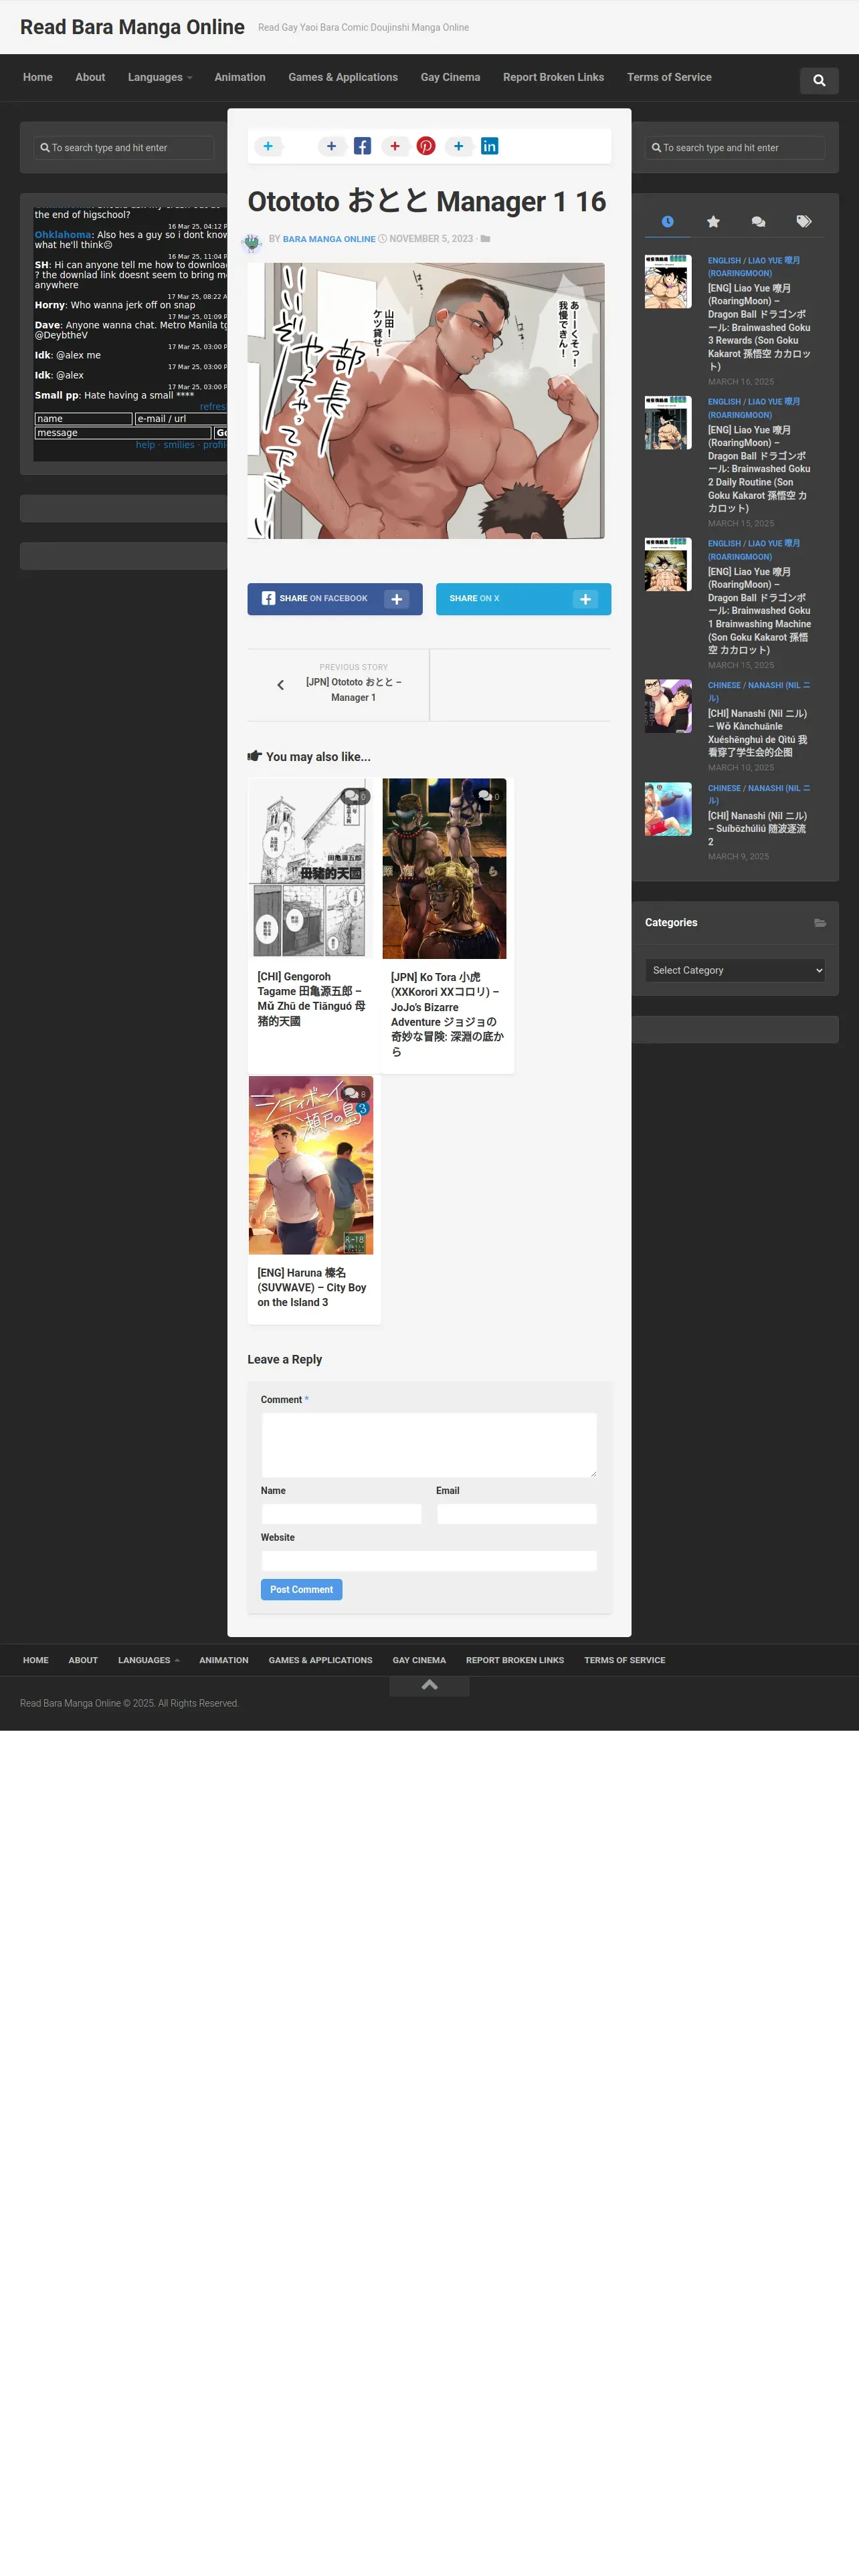
Task: Click Suíbōzhúliú 2 sidebar thumbnail
Action: pyautogui.click(x=668, y=809)
